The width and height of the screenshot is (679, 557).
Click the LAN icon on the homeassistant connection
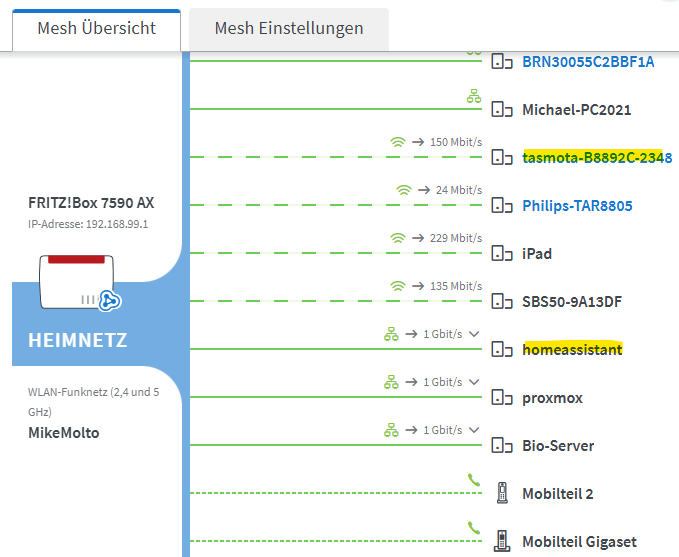click(x=391, y=334)
